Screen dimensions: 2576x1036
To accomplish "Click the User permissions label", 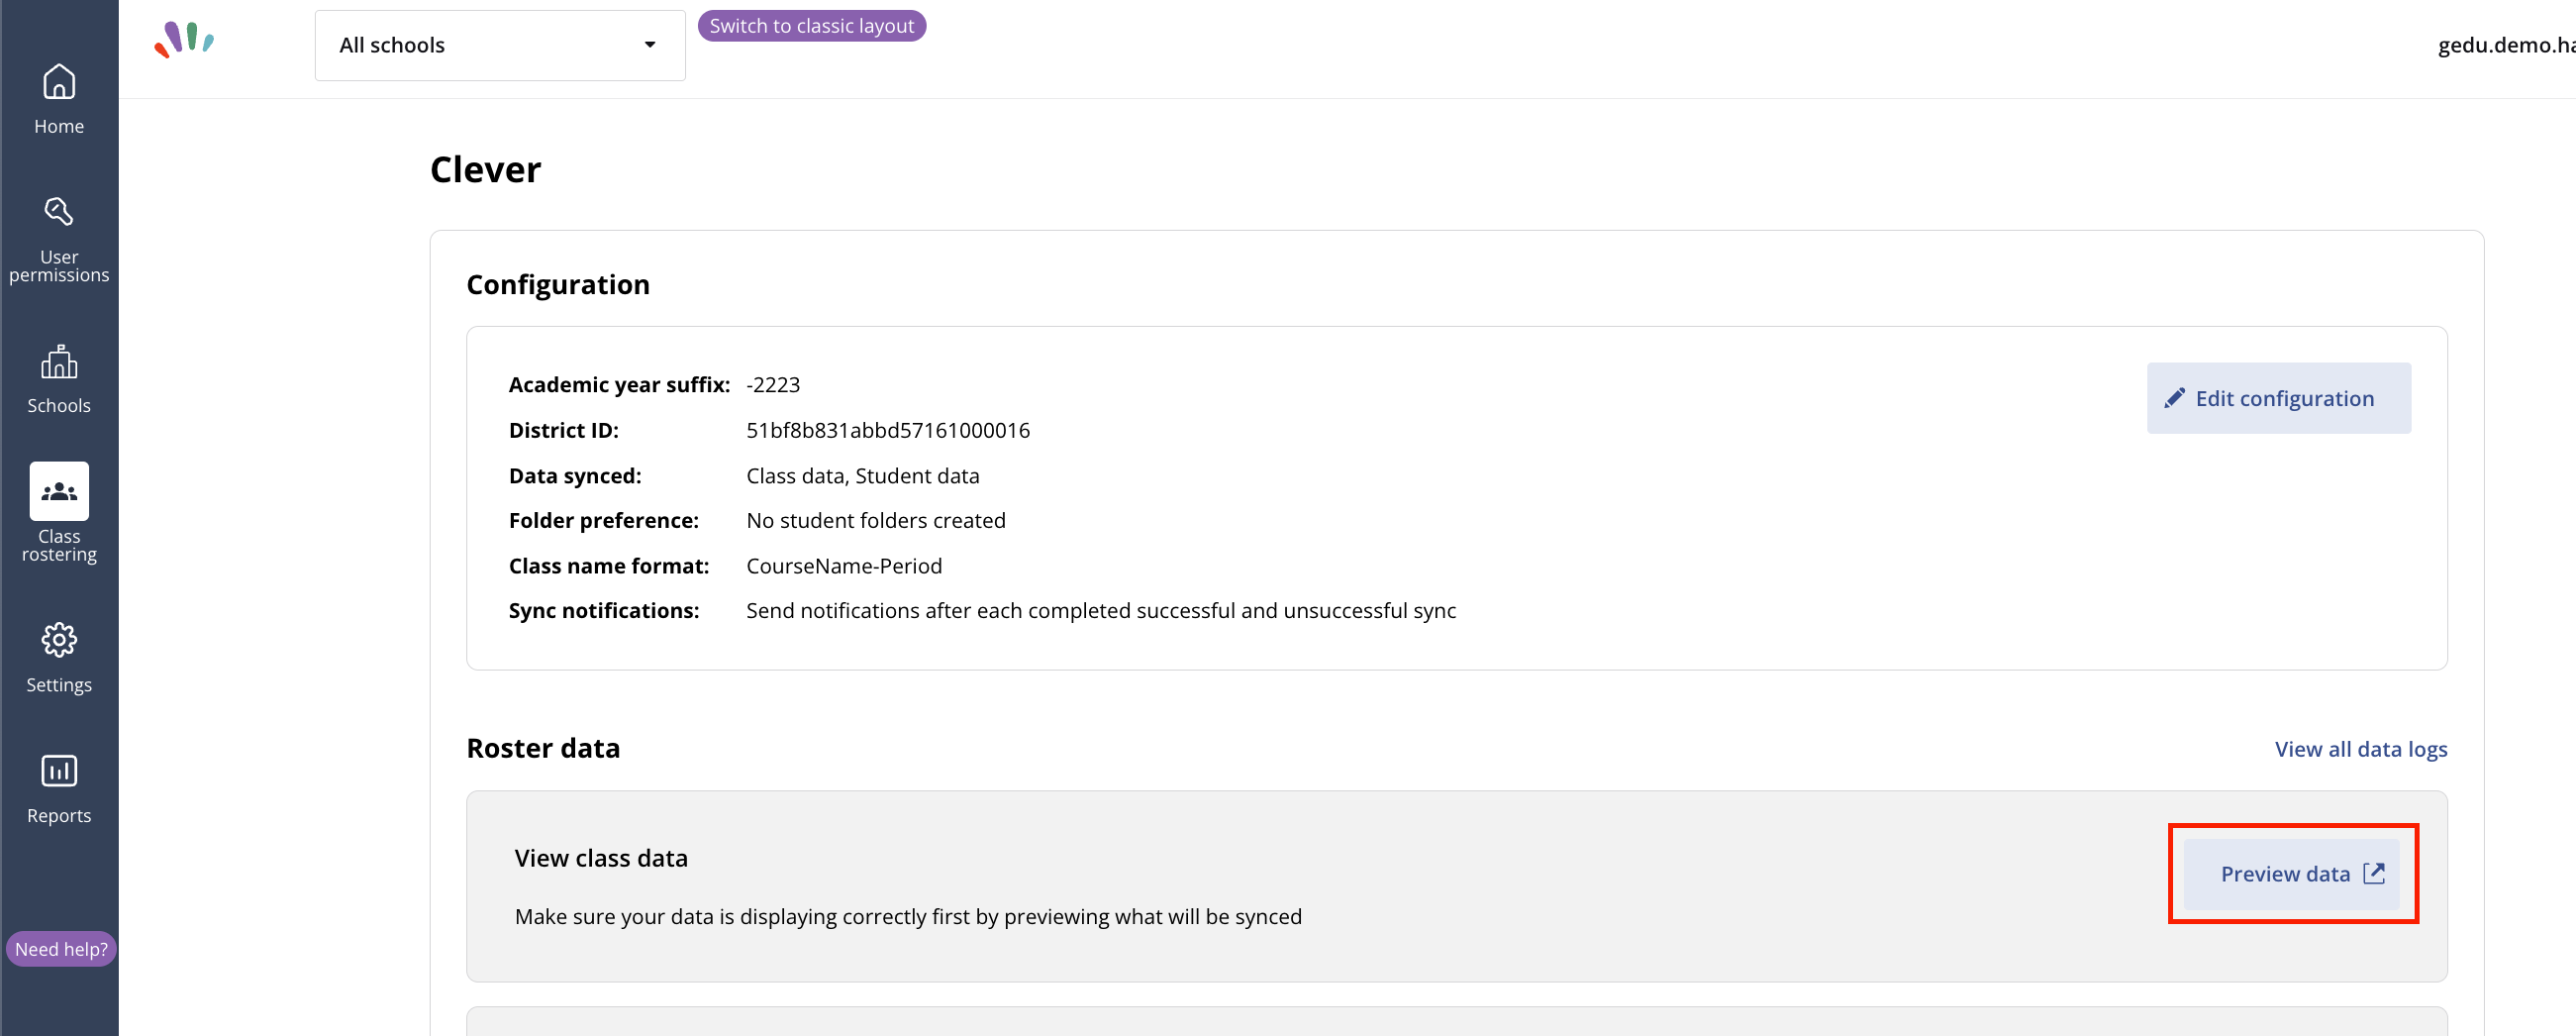I will [59, 266].
